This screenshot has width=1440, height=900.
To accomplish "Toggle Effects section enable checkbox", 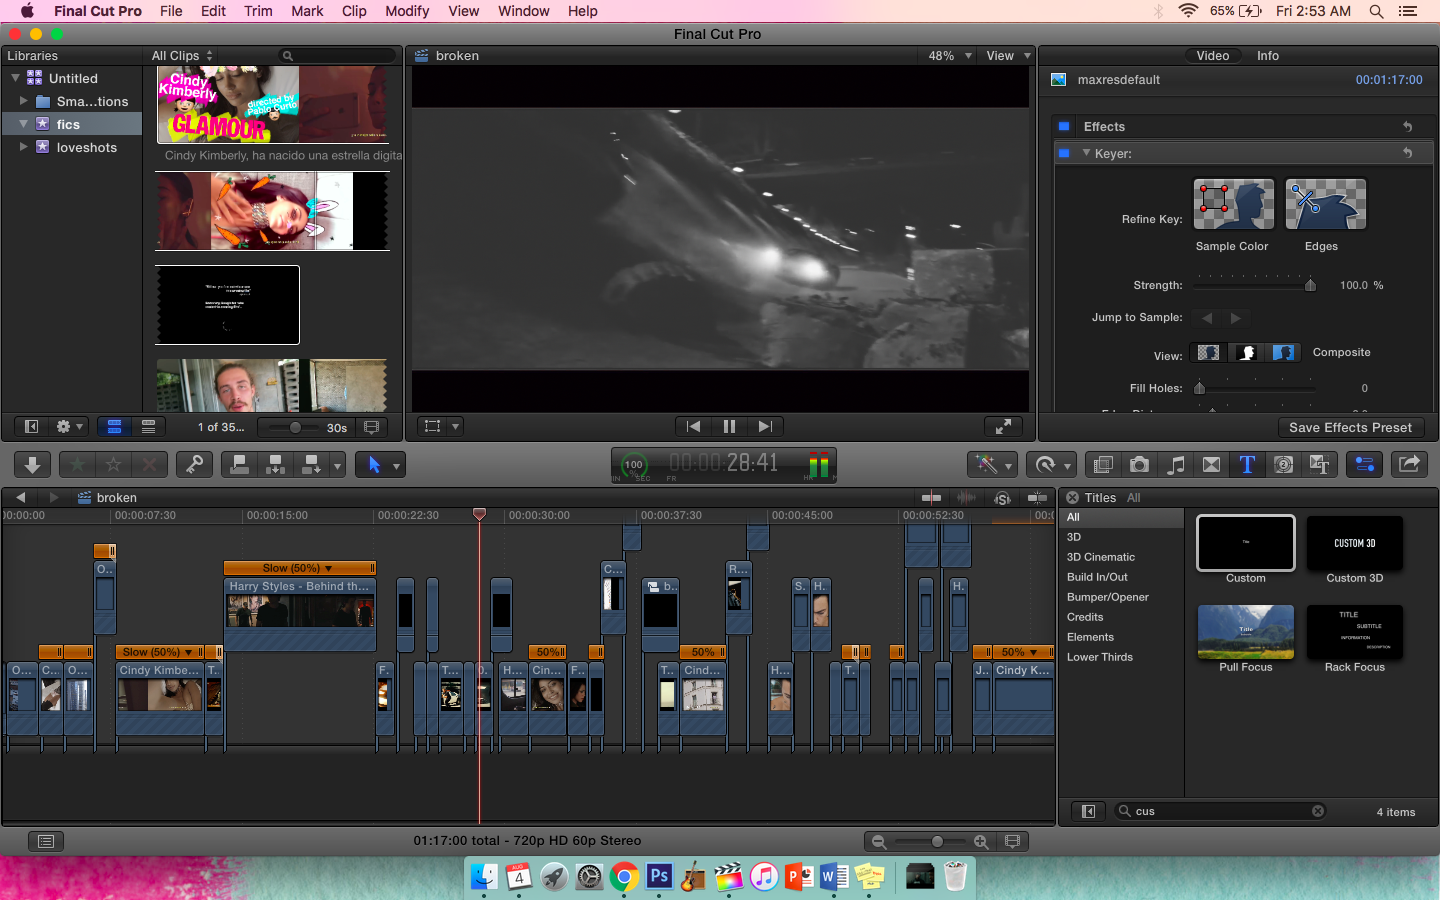I will [x=1064, y=127].
